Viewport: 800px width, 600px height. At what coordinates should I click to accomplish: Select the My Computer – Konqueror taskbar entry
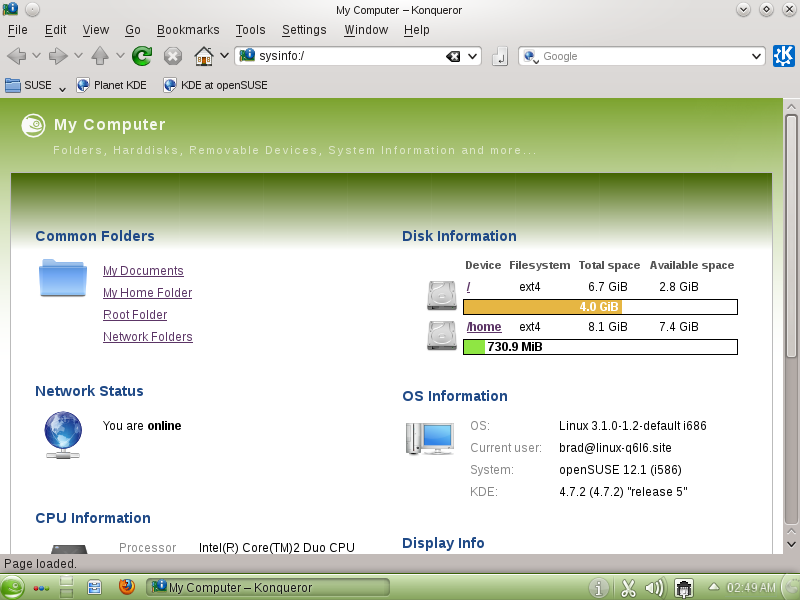(x=268, y=587)
